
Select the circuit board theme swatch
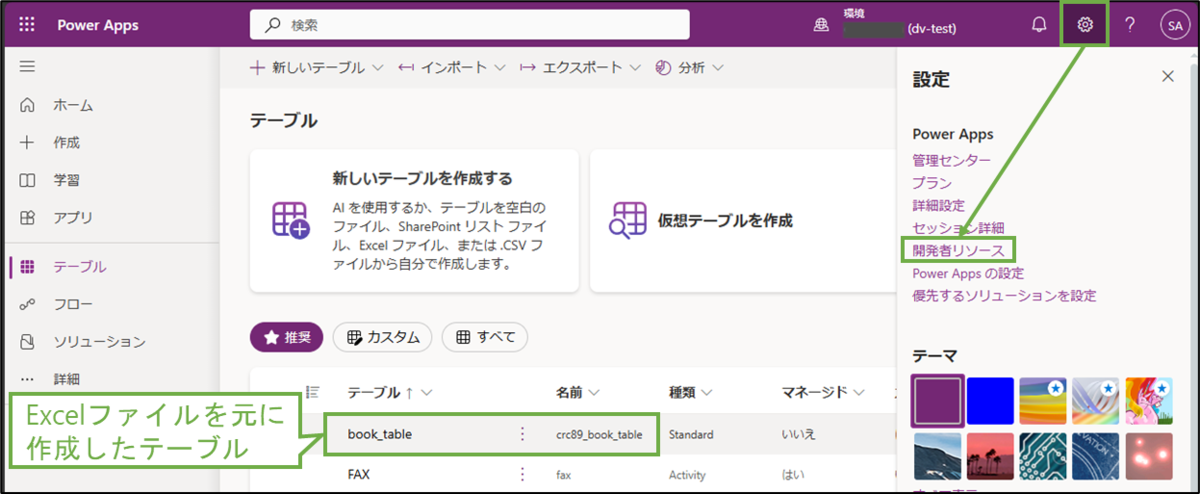[1043, 456]
